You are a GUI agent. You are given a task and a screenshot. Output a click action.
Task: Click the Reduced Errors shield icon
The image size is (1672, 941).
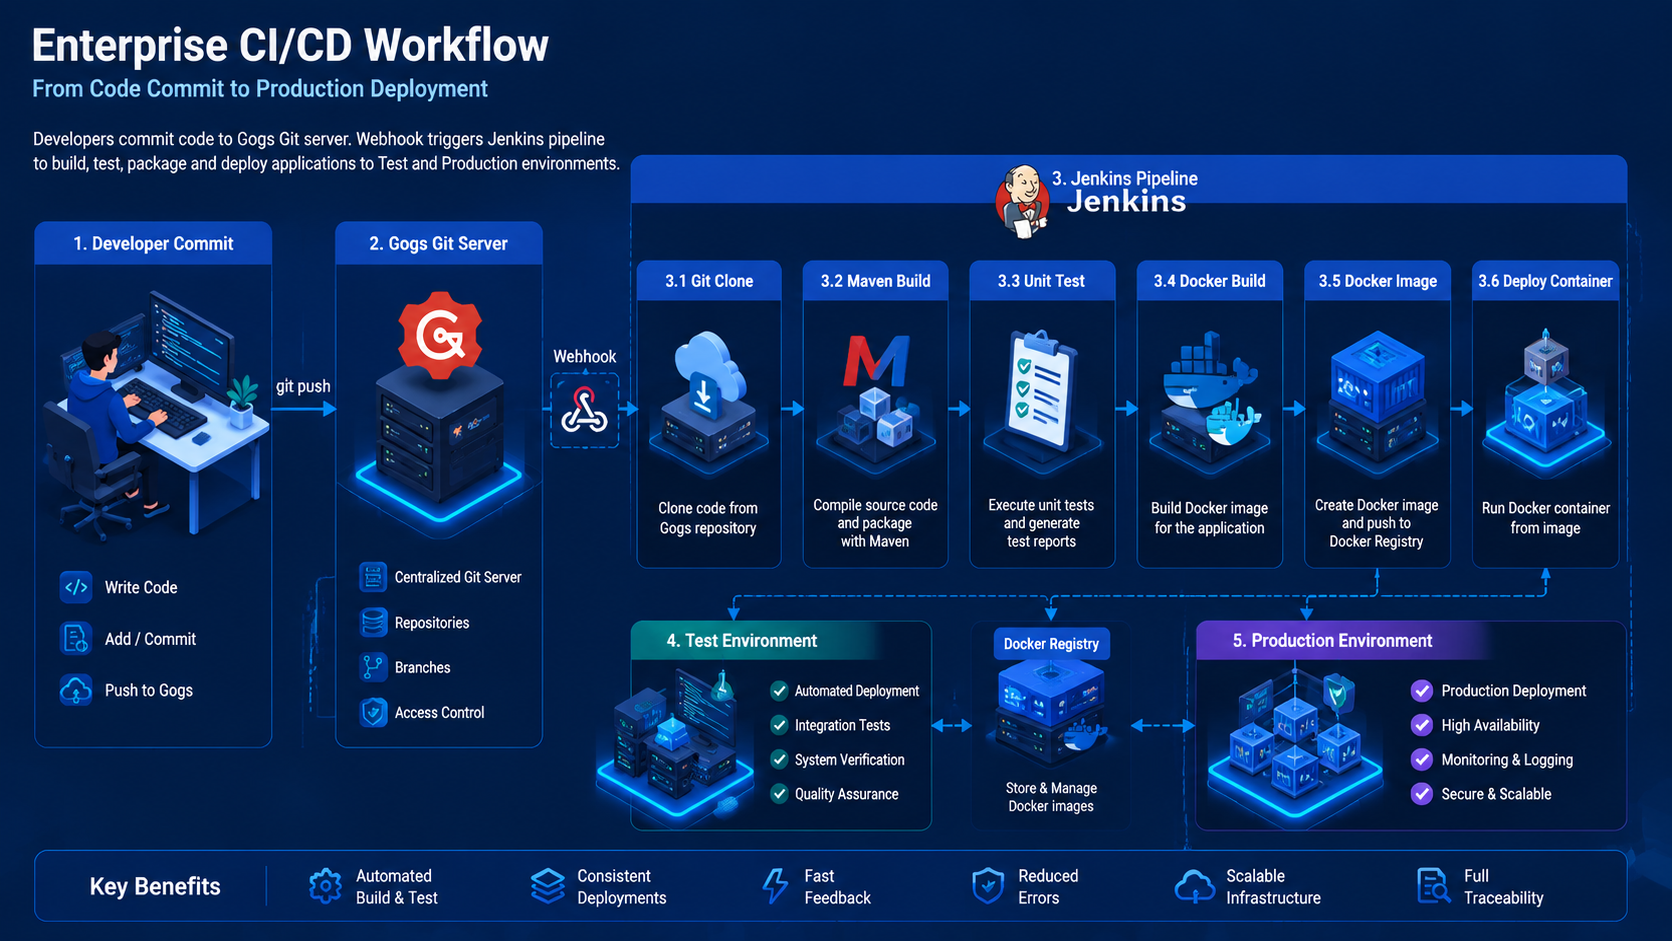coord(988,886)
